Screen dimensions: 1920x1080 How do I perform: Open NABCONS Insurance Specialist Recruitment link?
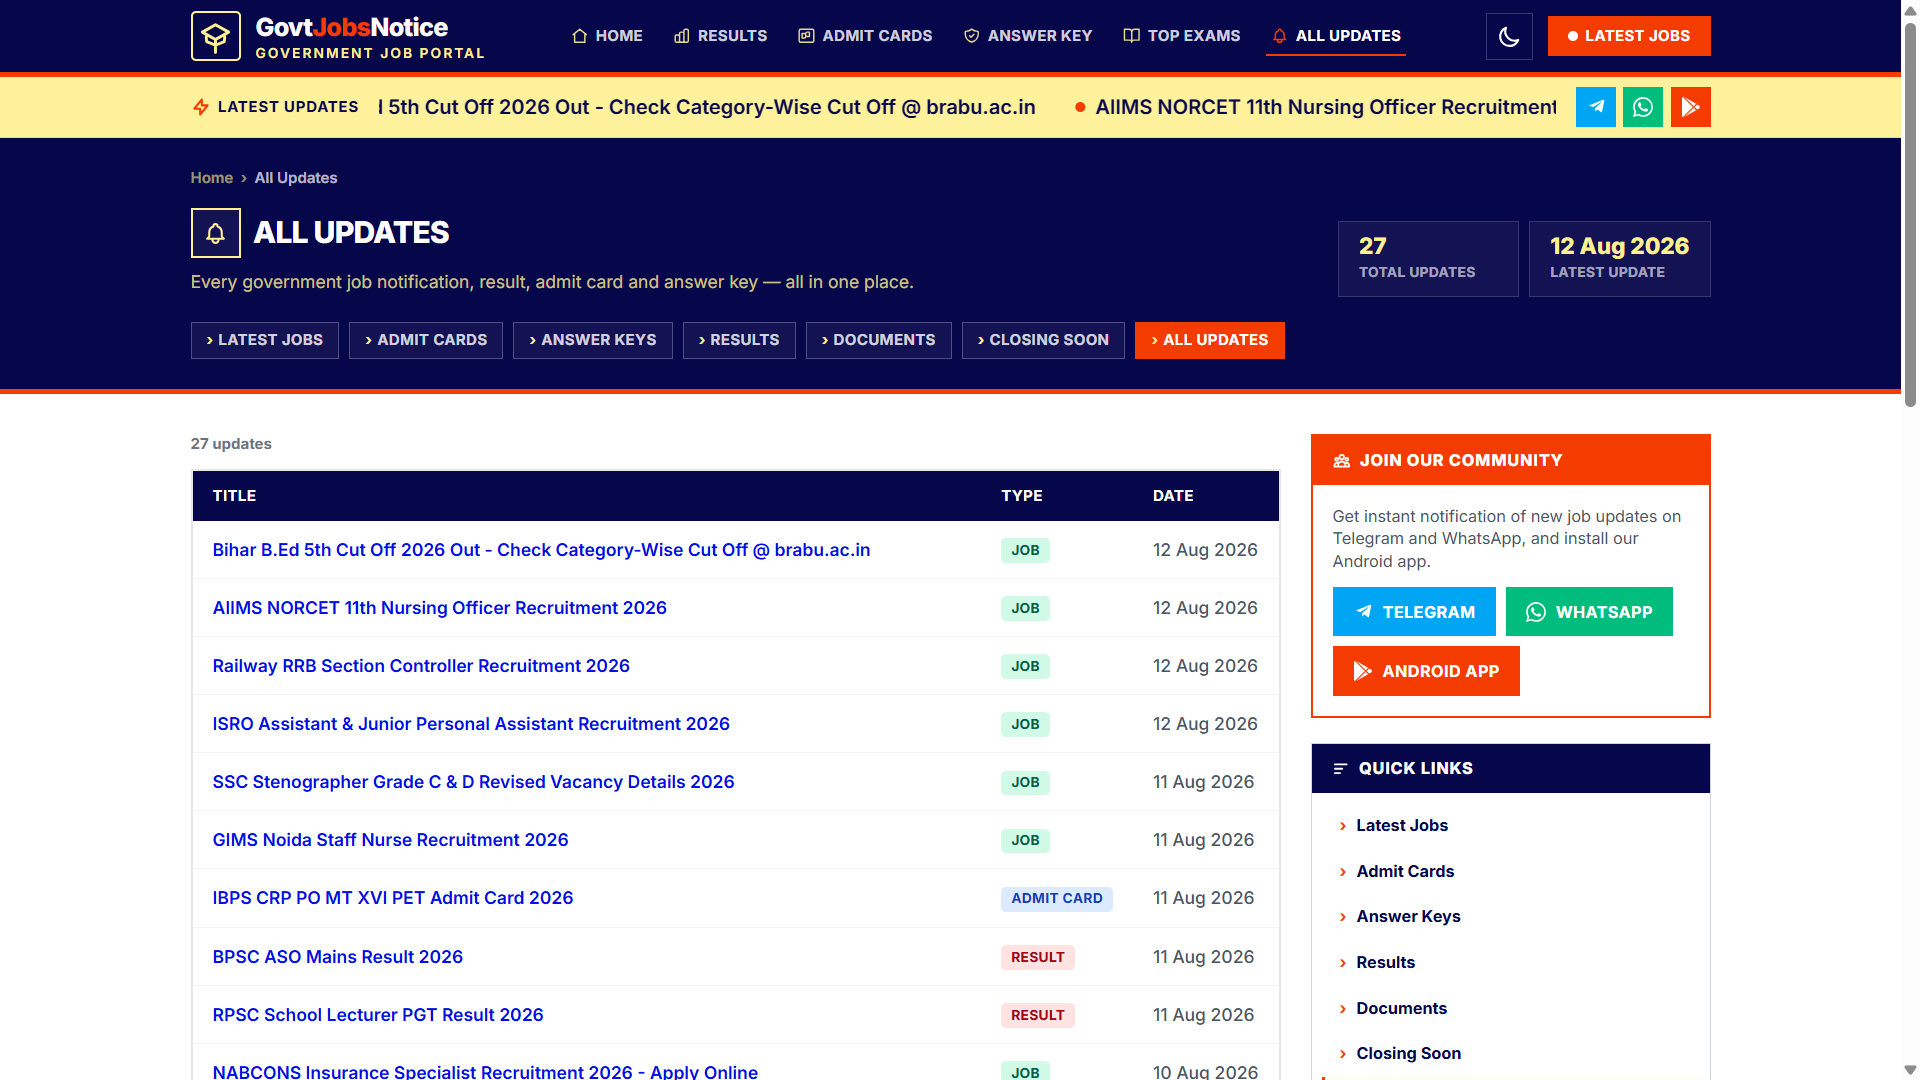[x=485, y=1071]
